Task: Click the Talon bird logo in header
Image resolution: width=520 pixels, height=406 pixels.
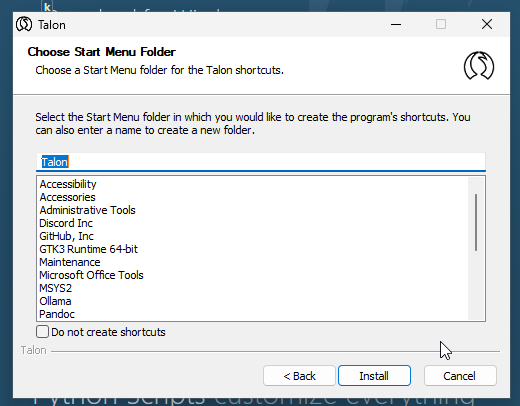Action: click(x=479, y=66)
